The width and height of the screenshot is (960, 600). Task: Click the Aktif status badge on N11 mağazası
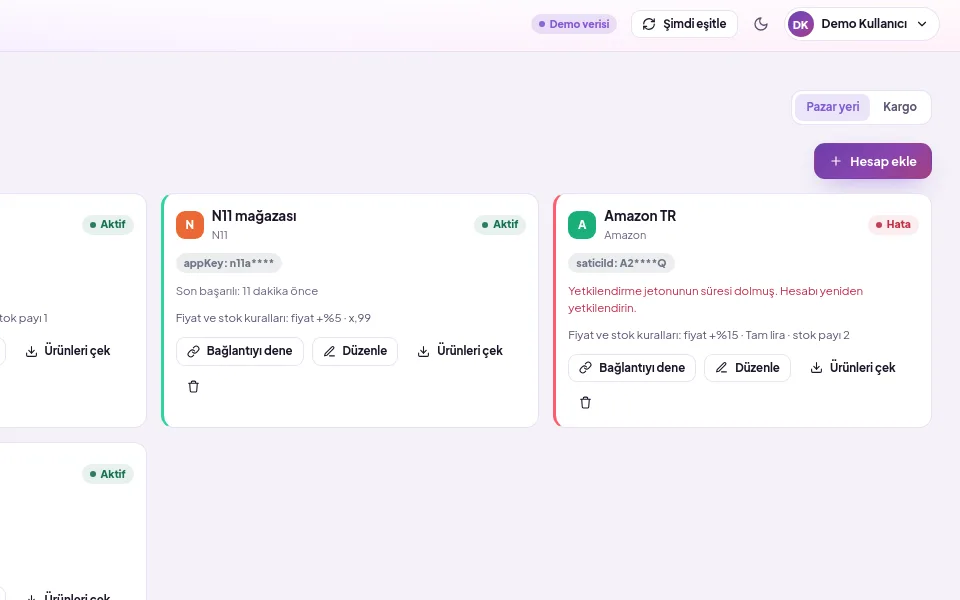point(500,225)
